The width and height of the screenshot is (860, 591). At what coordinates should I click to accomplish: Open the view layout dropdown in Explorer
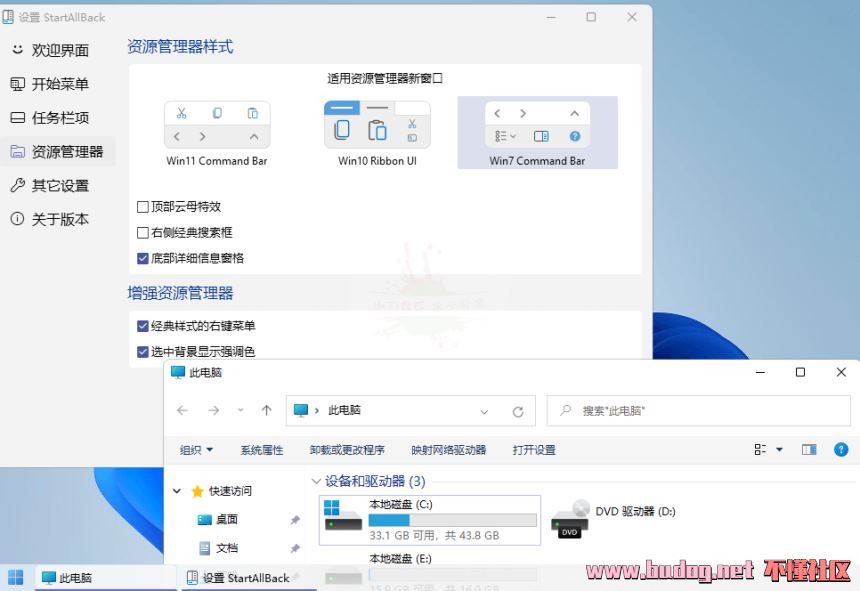767,450
